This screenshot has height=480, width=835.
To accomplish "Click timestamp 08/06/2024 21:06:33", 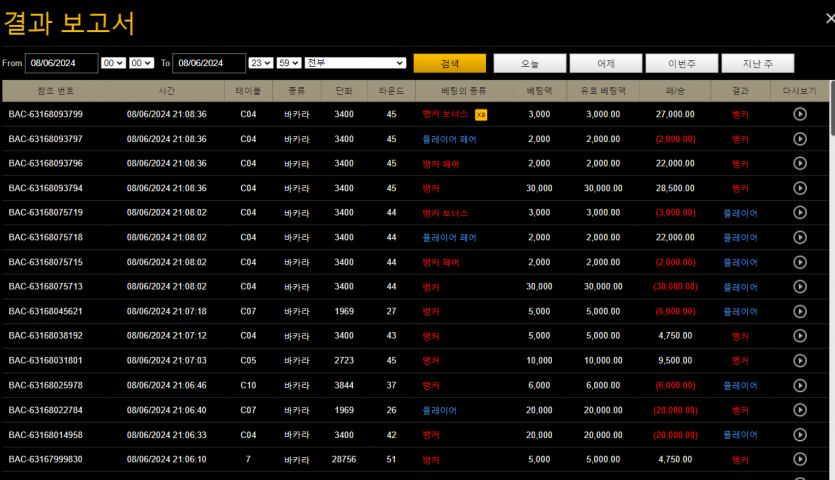I will pos(166,435).
